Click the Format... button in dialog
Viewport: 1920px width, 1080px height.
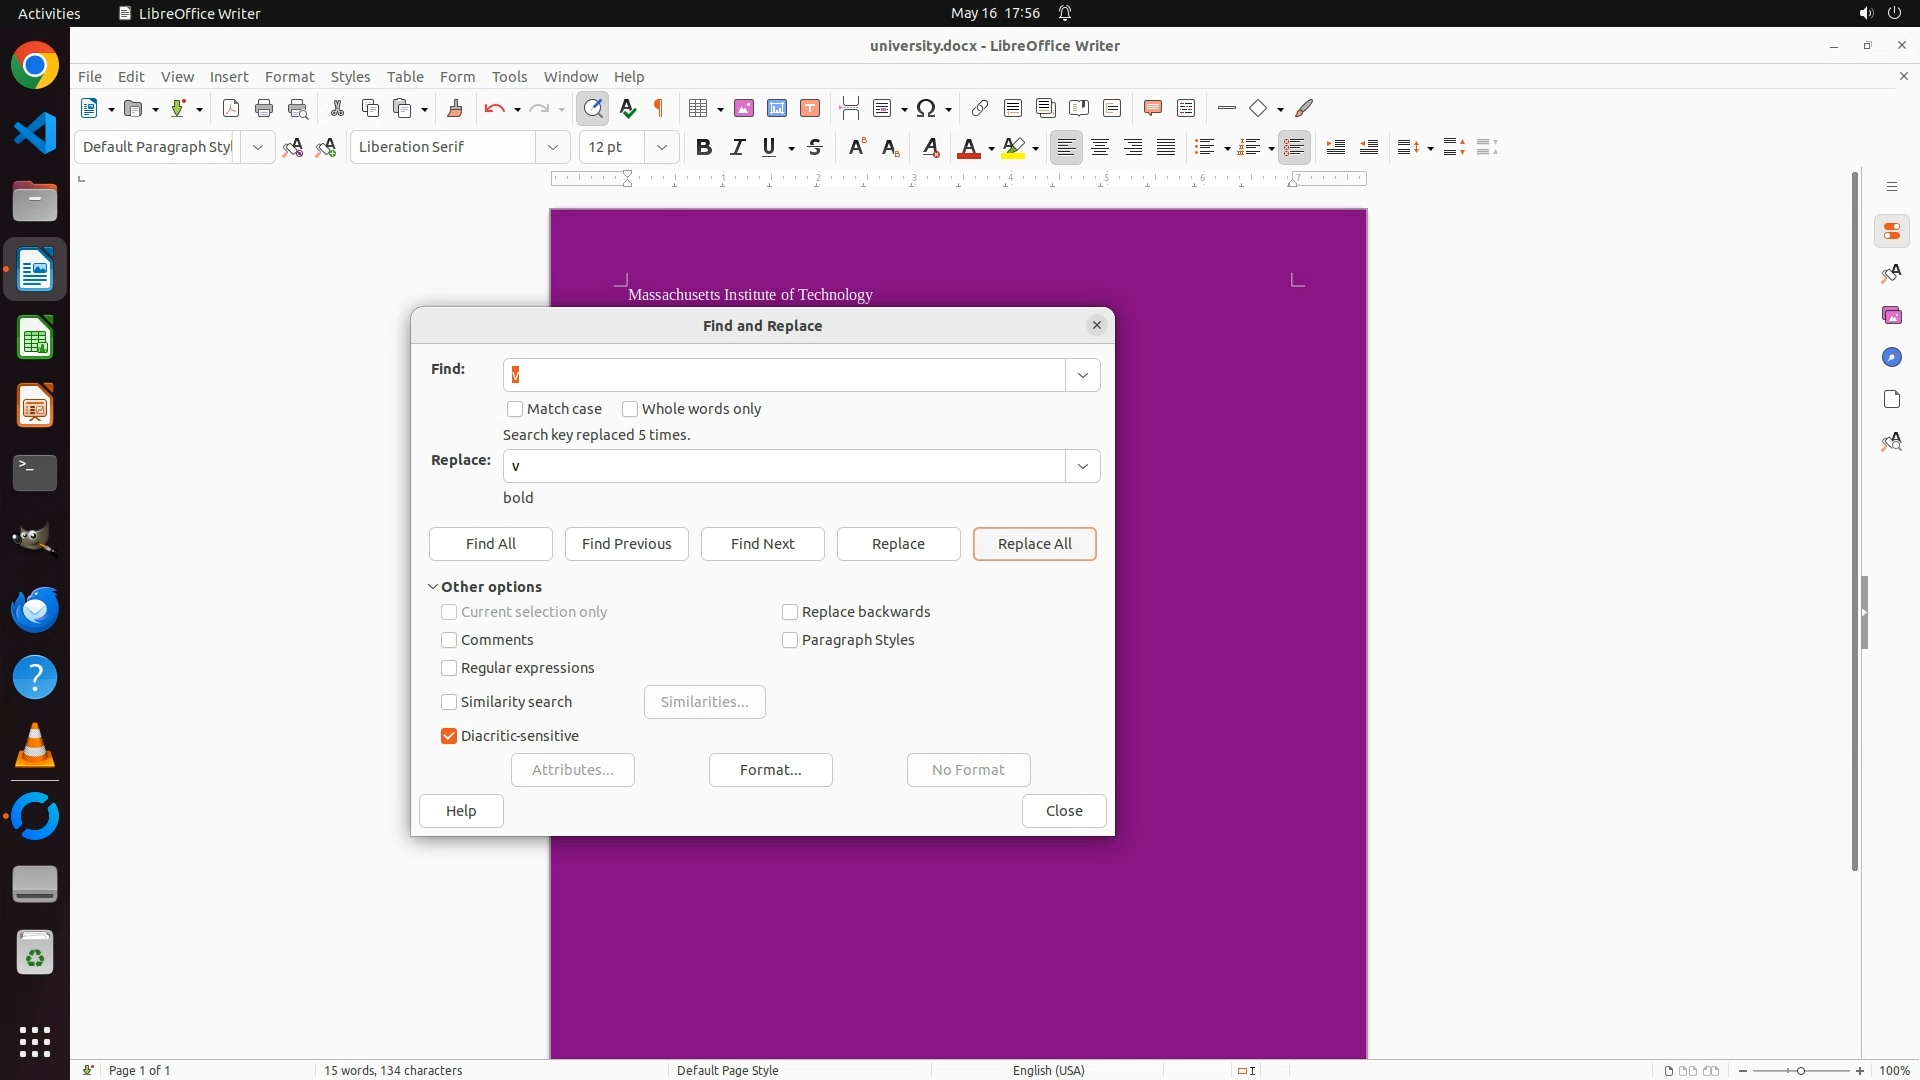770,770
